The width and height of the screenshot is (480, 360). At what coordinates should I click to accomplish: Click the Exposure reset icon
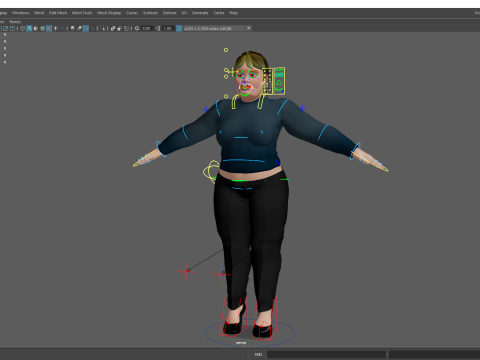pos(137,28)
